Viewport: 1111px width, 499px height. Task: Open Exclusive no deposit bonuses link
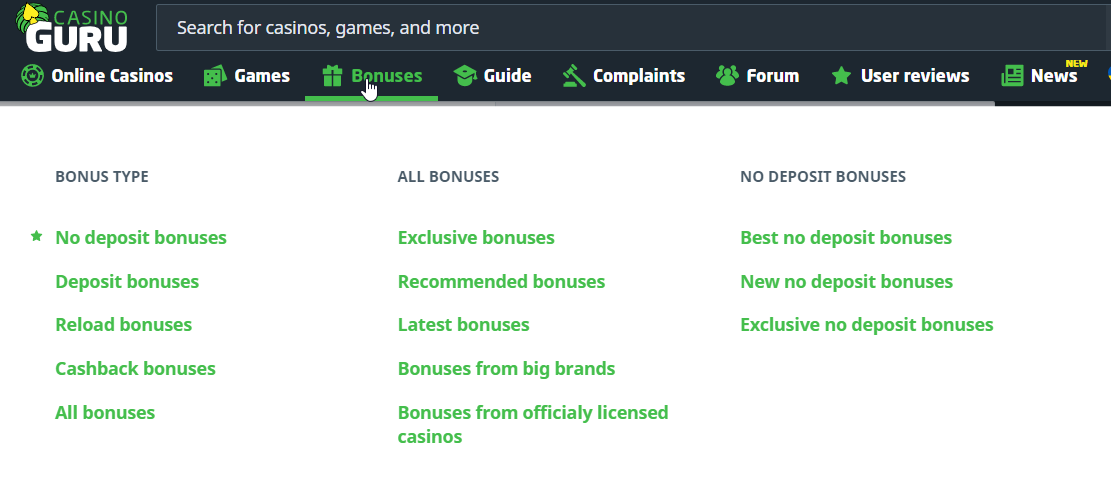866,325
